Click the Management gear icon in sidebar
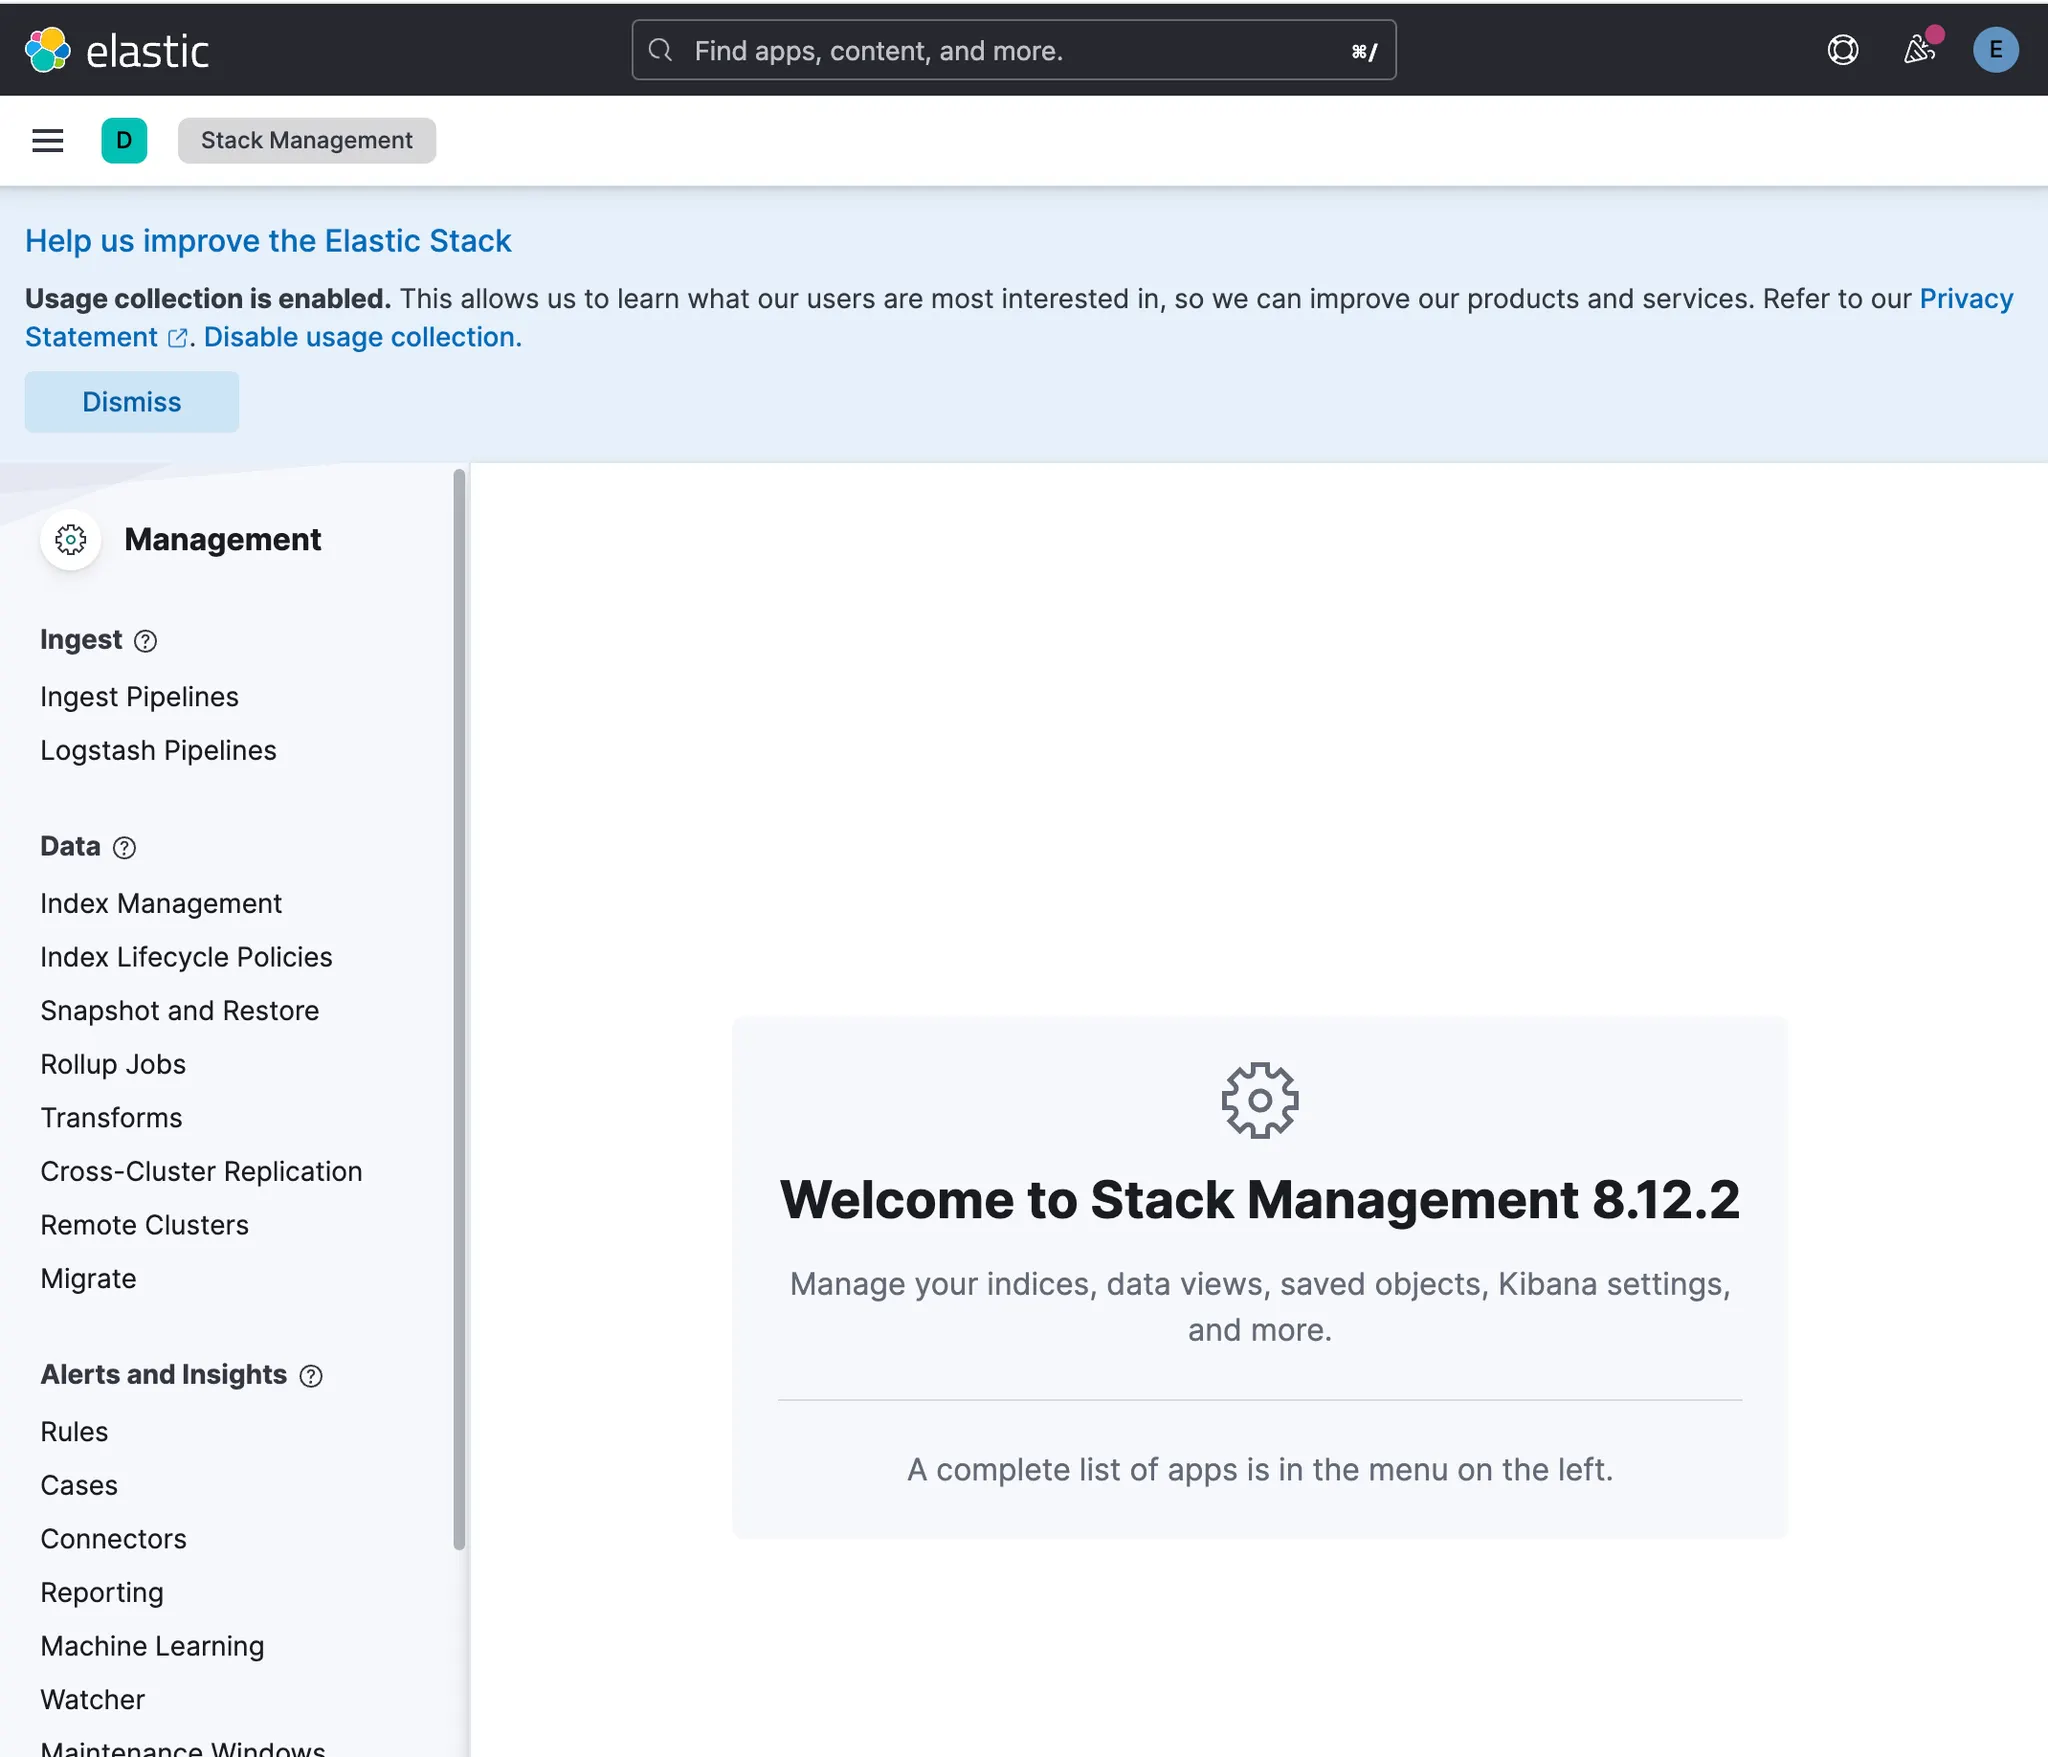 71,540
